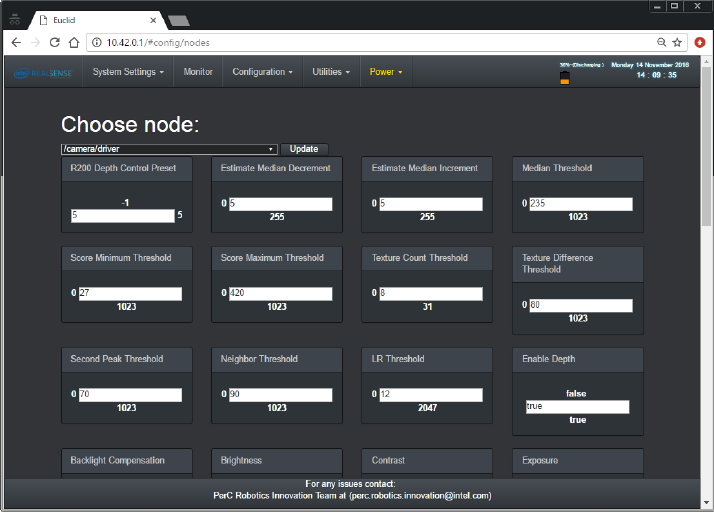
Task: Click the Backlight Compensation panel header
Action: [x=127, y=461]
